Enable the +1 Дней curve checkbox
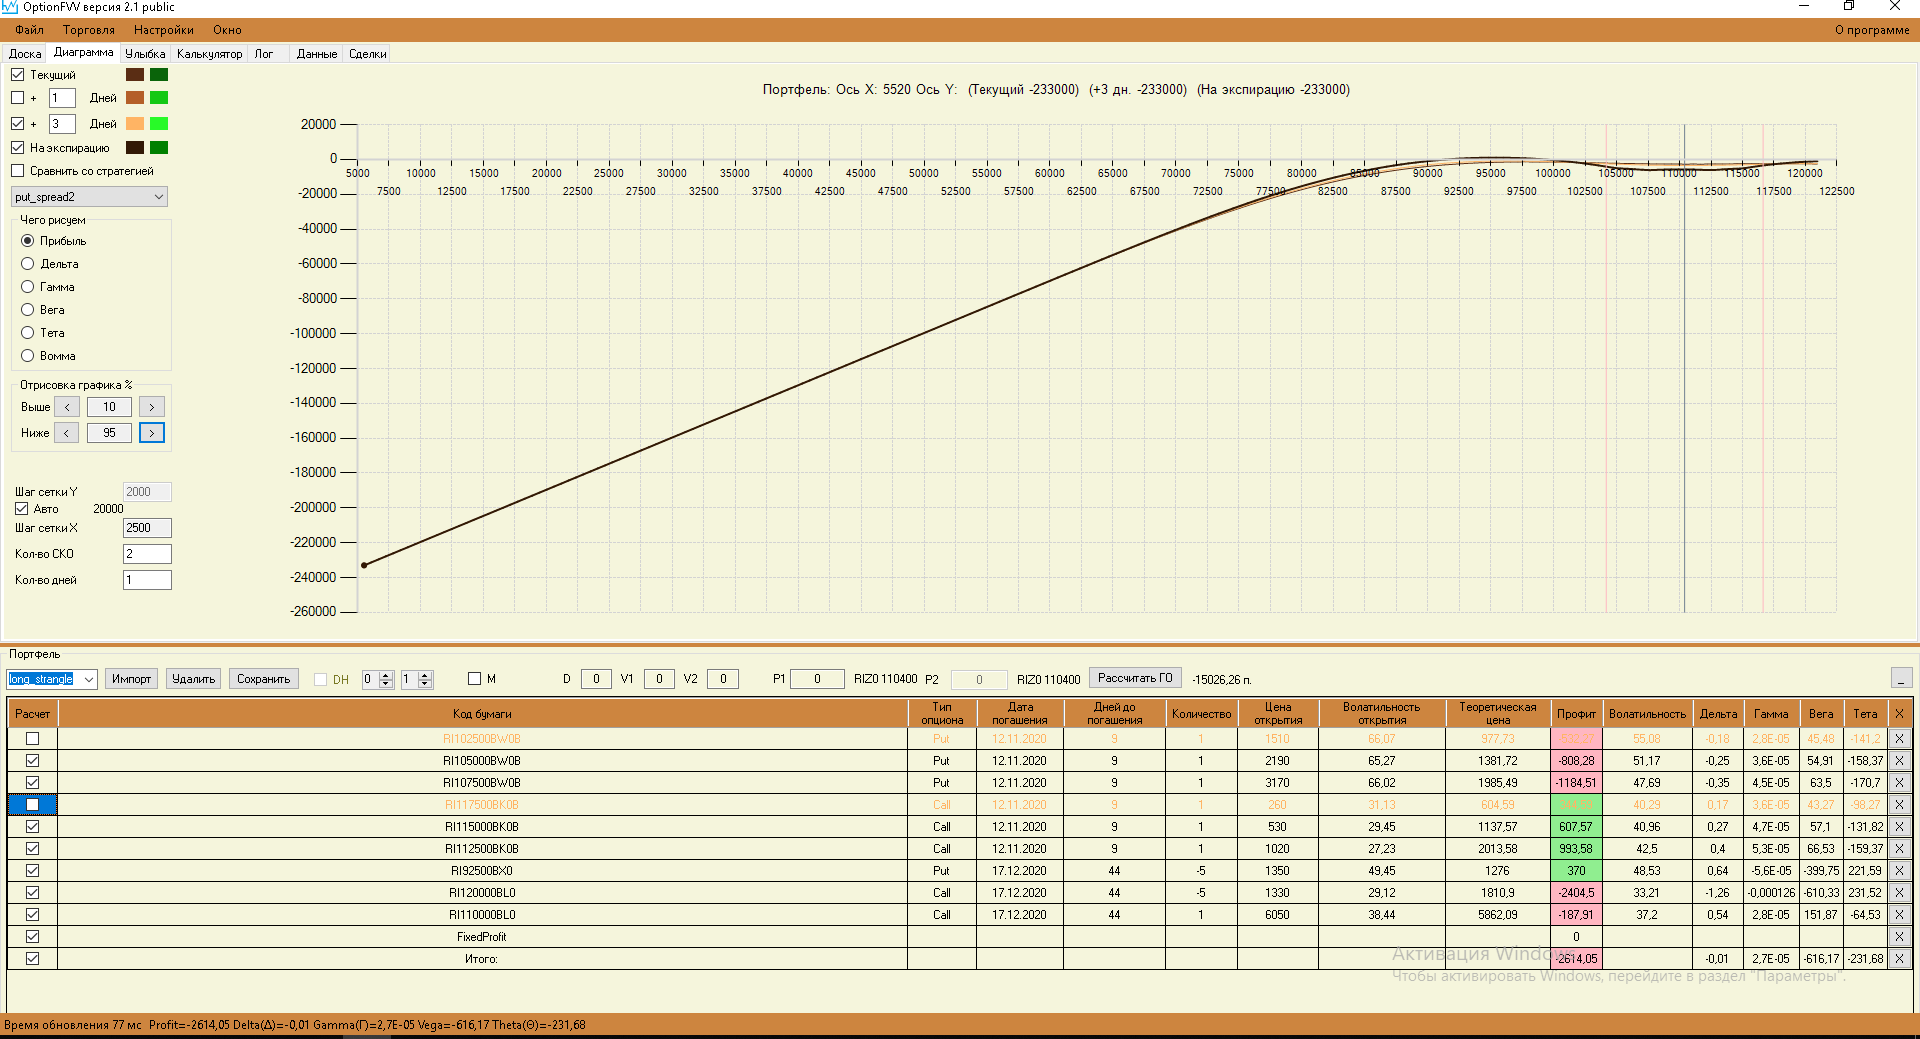 point(18,98)
